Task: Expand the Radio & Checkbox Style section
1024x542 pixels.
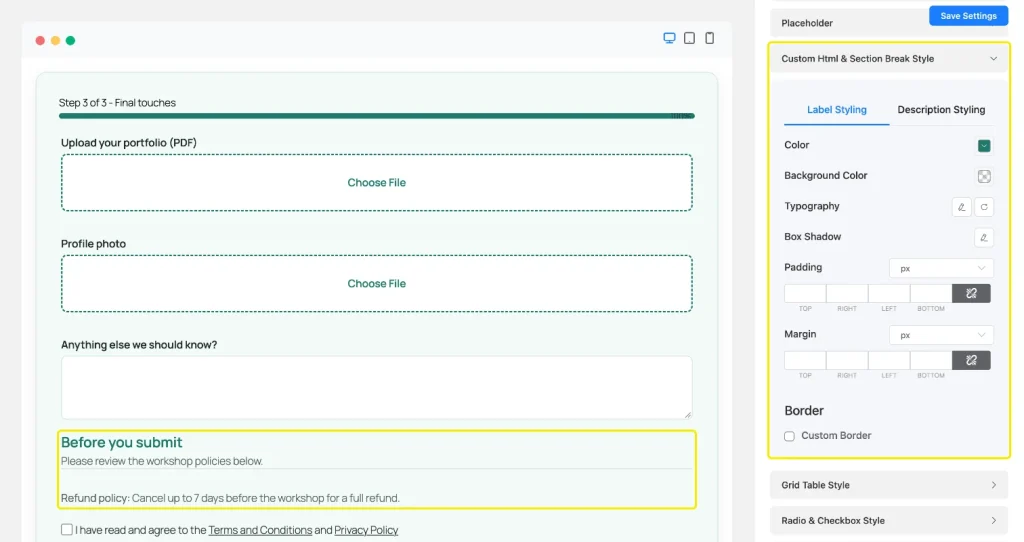Action: click(x=889, y=520)
